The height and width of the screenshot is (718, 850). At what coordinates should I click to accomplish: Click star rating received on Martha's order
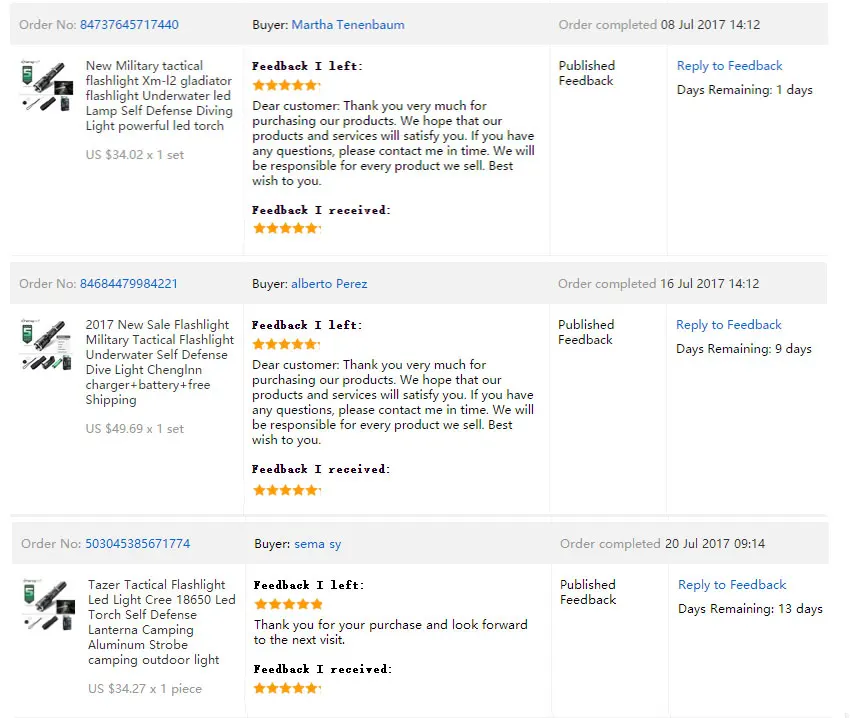[287, 228]
